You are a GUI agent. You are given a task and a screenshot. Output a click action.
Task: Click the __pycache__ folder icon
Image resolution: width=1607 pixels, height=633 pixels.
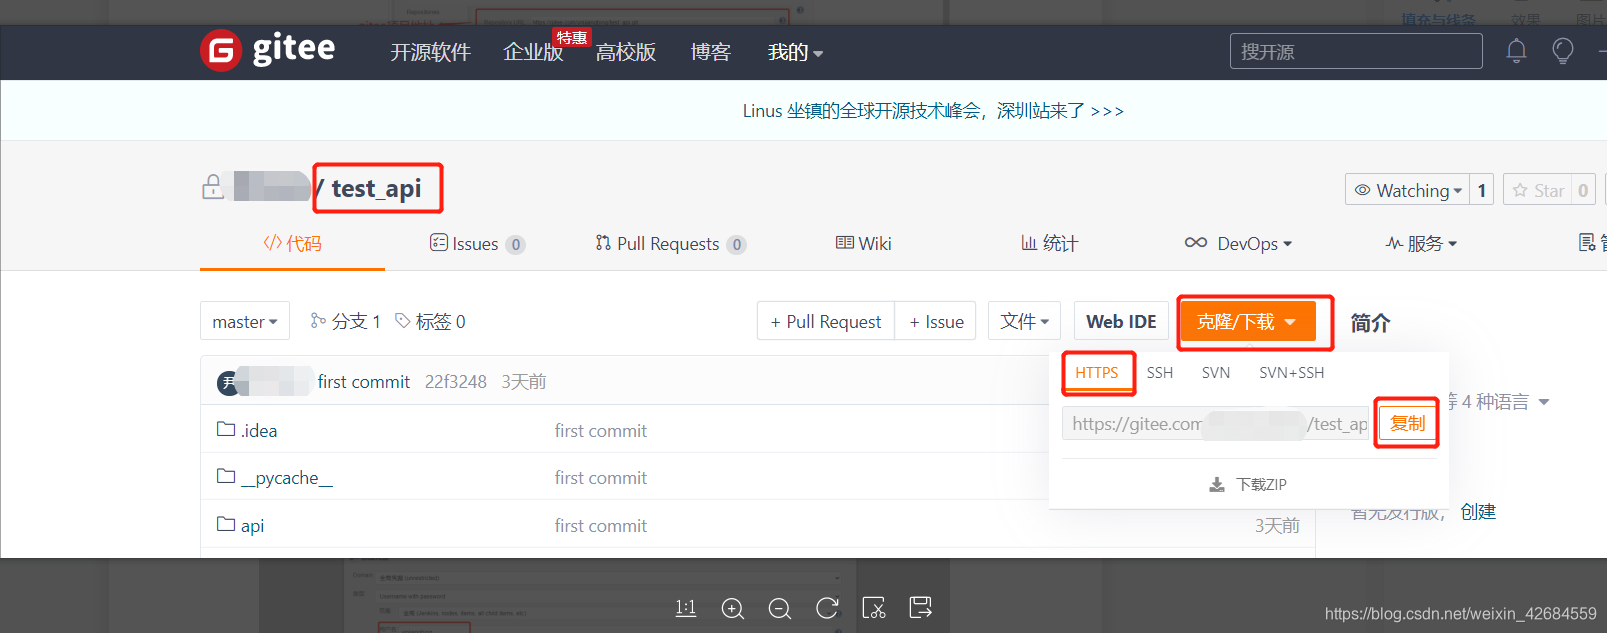226,476
